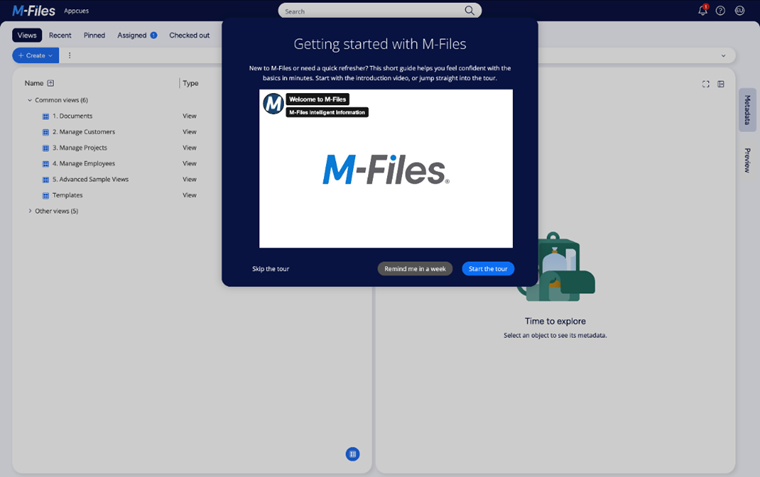Click the Appcues vault name
The image size is (760, 477).
(x=76, y=11)
